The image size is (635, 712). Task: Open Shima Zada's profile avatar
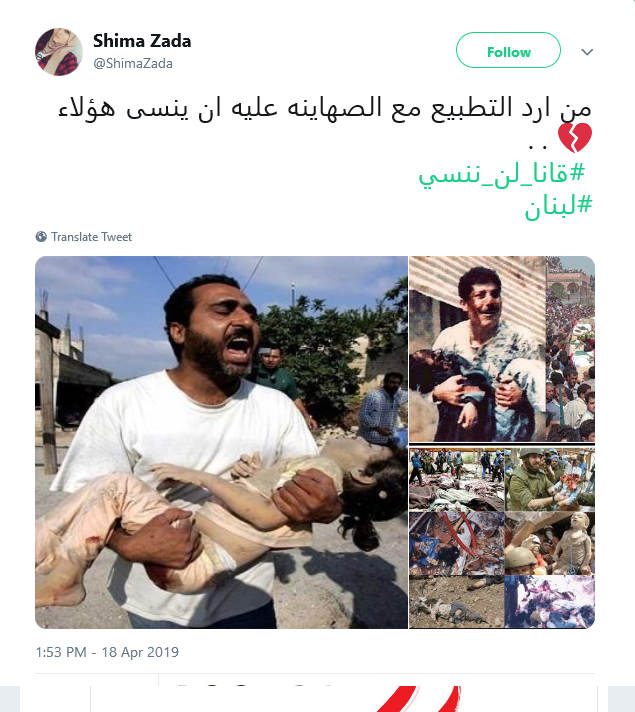click(x=59, y=52)
